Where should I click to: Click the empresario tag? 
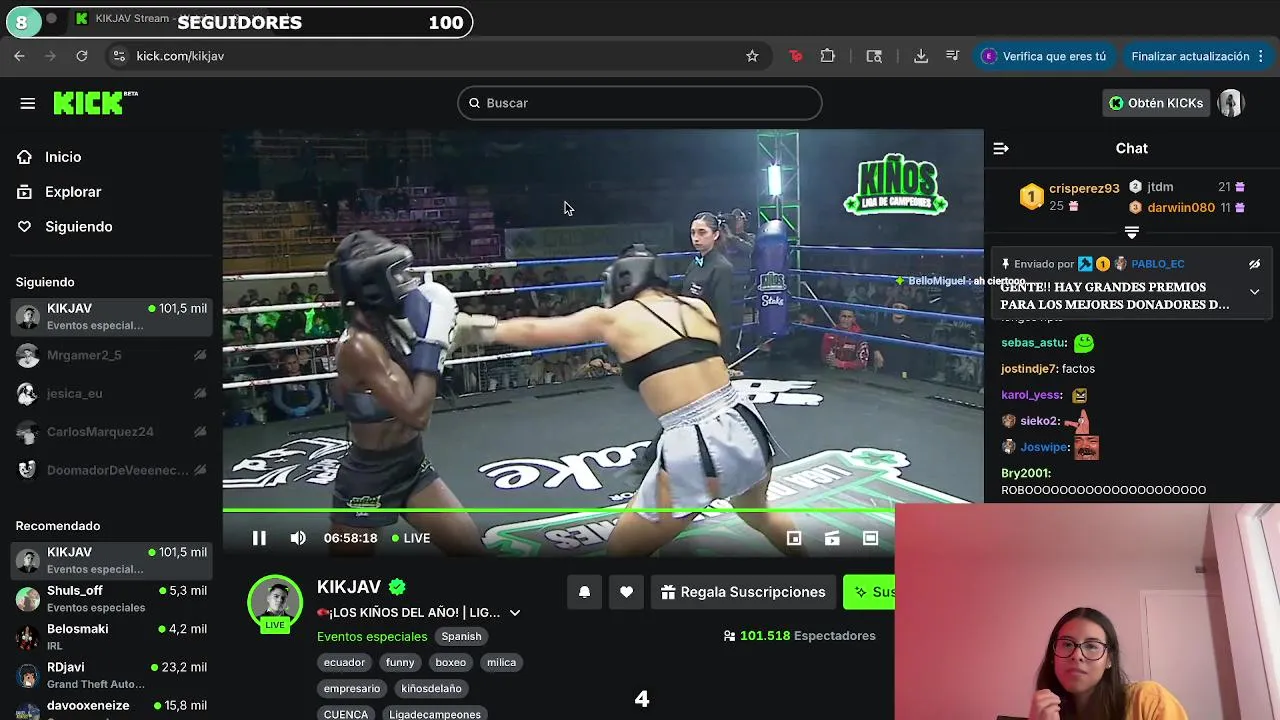pyautogui.click(x=352, y=688)
